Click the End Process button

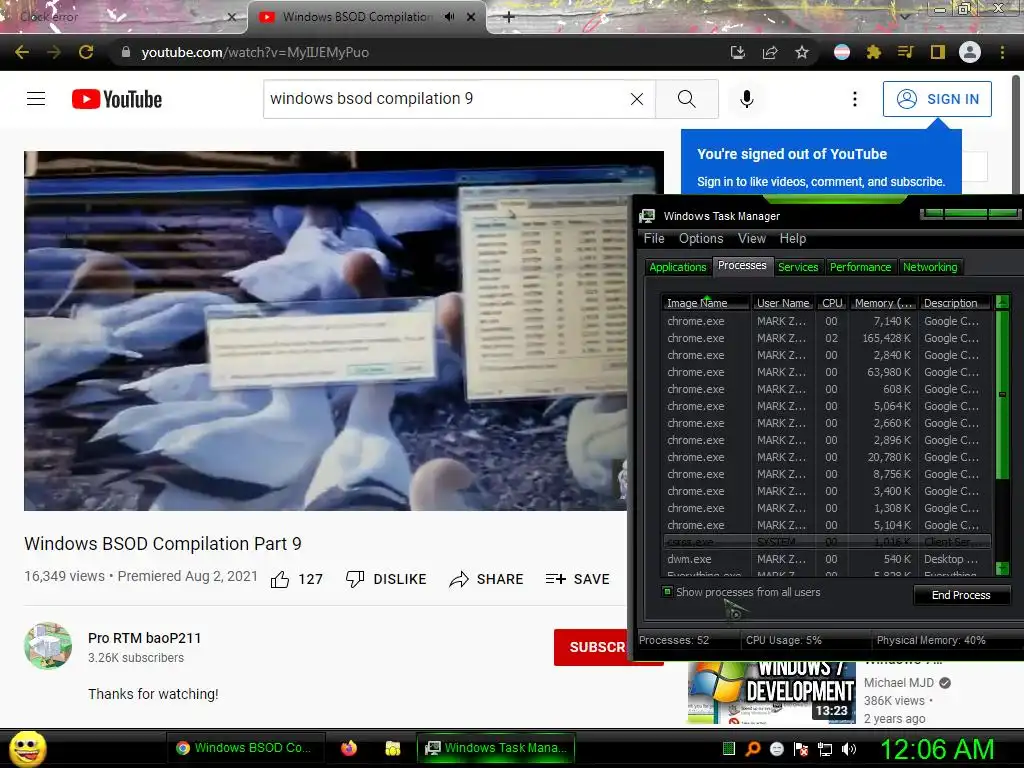(961, 595)
